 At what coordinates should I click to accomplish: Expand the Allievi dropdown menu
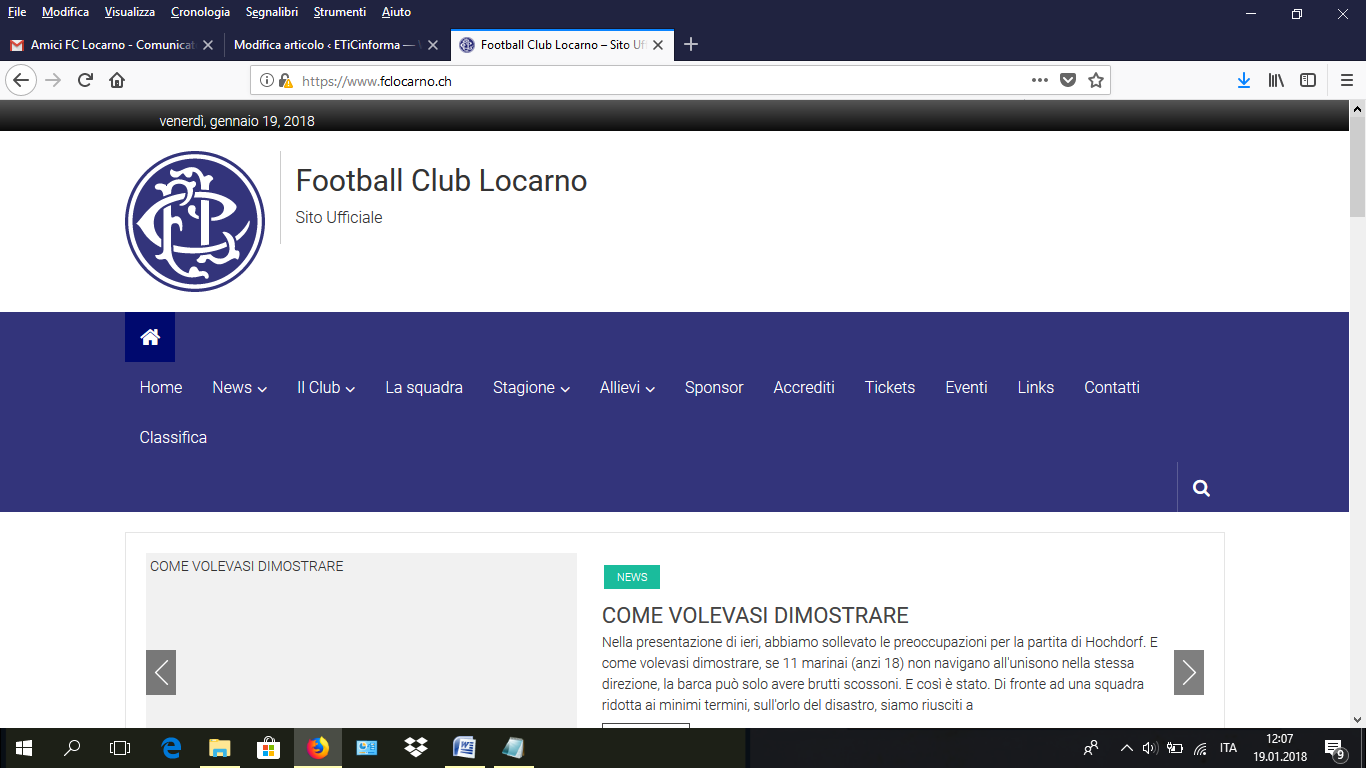[x=627, y=387]
